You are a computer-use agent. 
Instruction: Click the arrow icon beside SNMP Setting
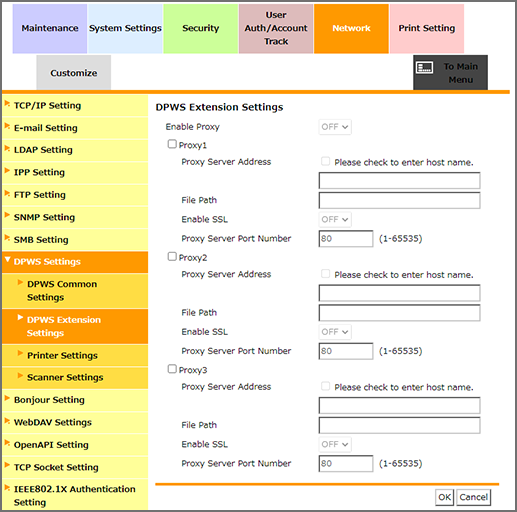(7, 215)
